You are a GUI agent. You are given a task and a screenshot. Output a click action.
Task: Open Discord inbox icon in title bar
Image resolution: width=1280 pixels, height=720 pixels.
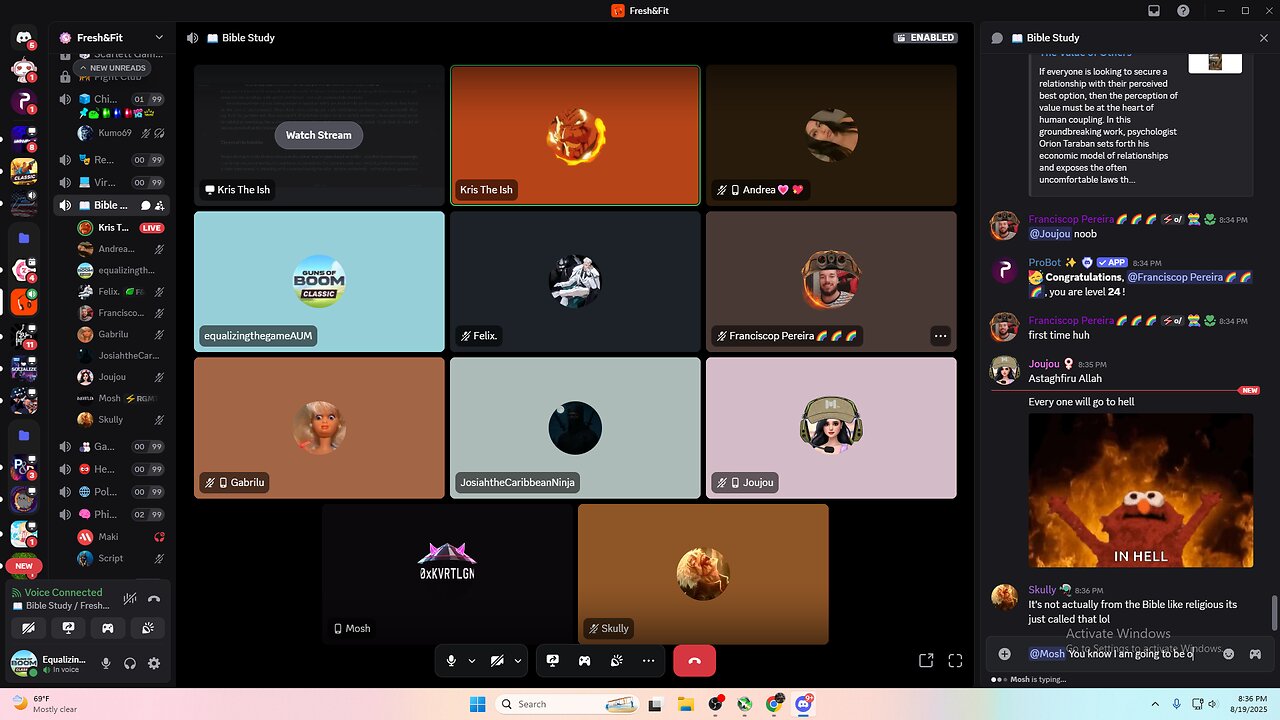coord(1154,10)
